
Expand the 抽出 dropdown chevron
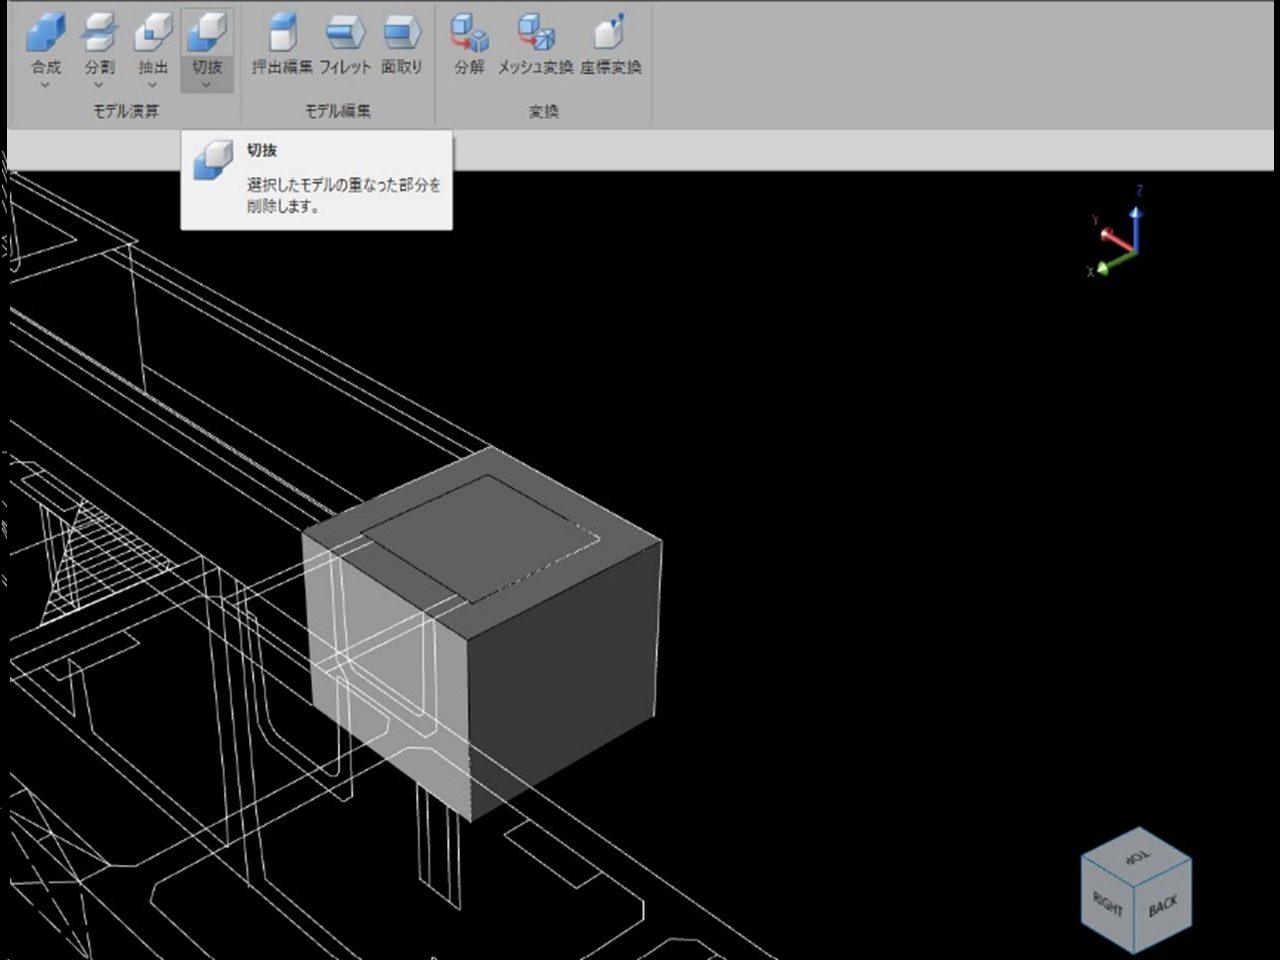pyautogui.click(x=153, y=85)
